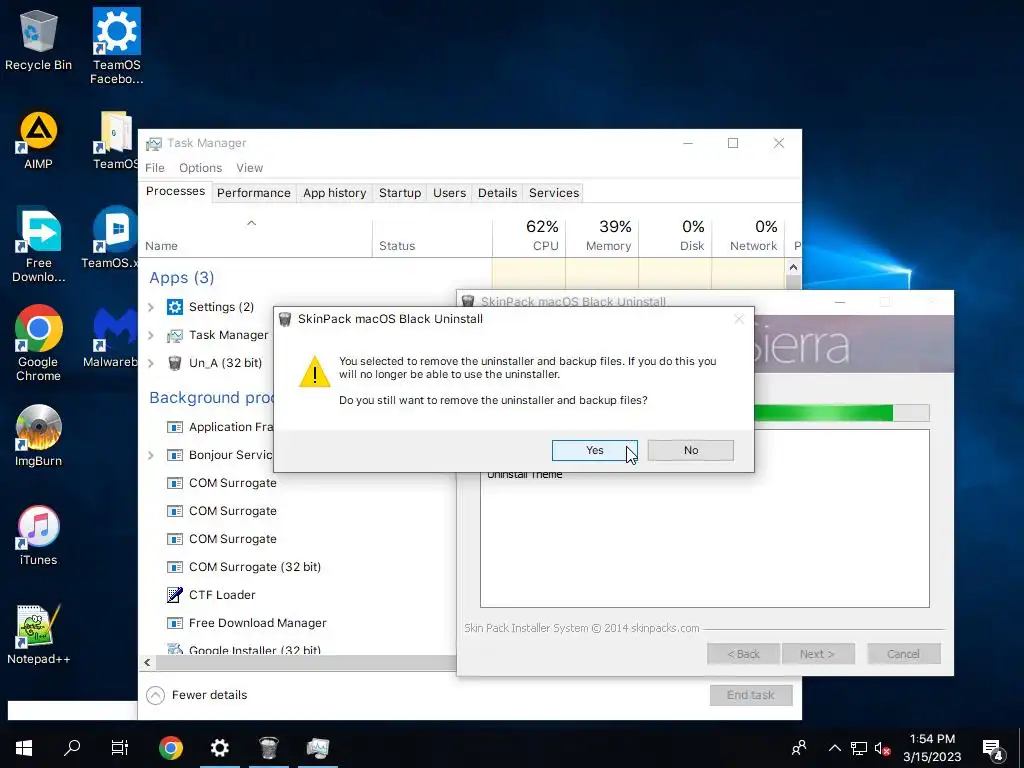The height and width of the screenshot is (768, 1024).
Task: Click the warning triangle icon in dialog
Action: pos(314,372)
